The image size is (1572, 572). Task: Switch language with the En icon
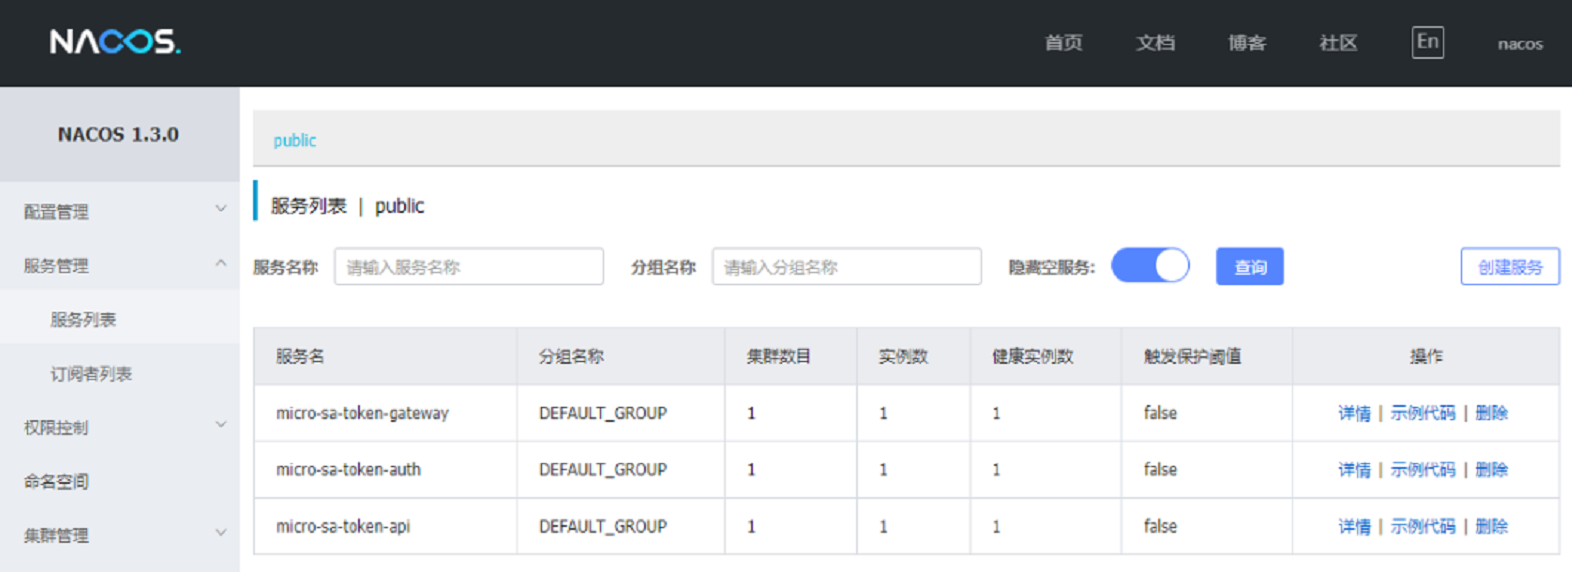coord(1427,42)
